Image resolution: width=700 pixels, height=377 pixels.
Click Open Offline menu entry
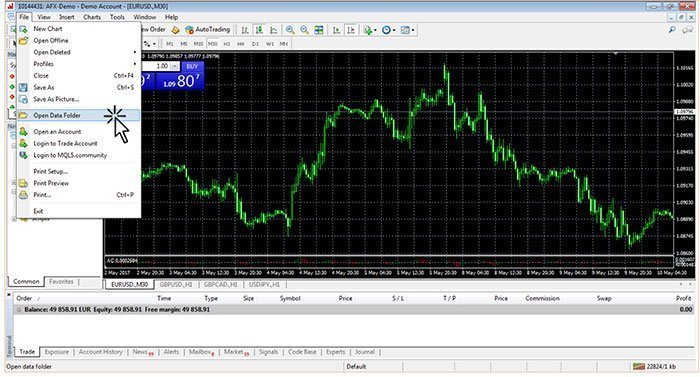[79, 40]
